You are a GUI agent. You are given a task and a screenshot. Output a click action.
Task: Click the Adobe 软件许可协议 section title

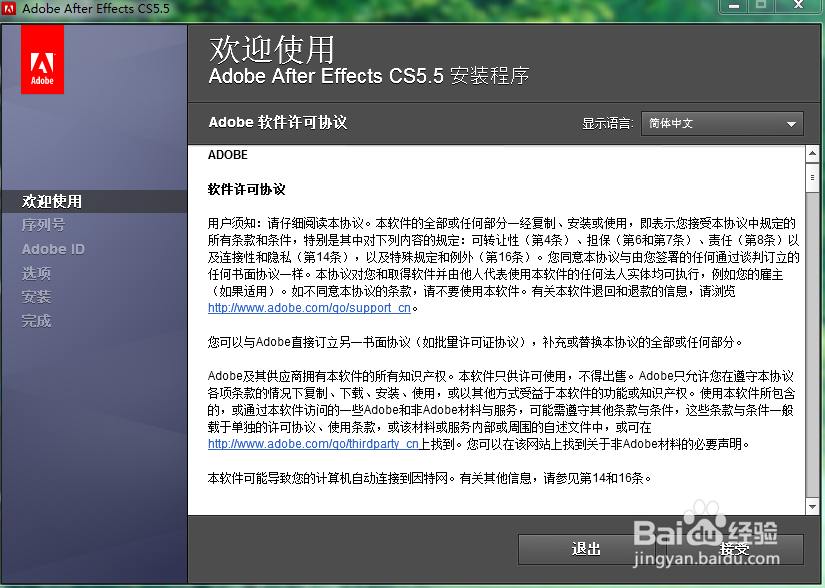(x=278, y=123)
